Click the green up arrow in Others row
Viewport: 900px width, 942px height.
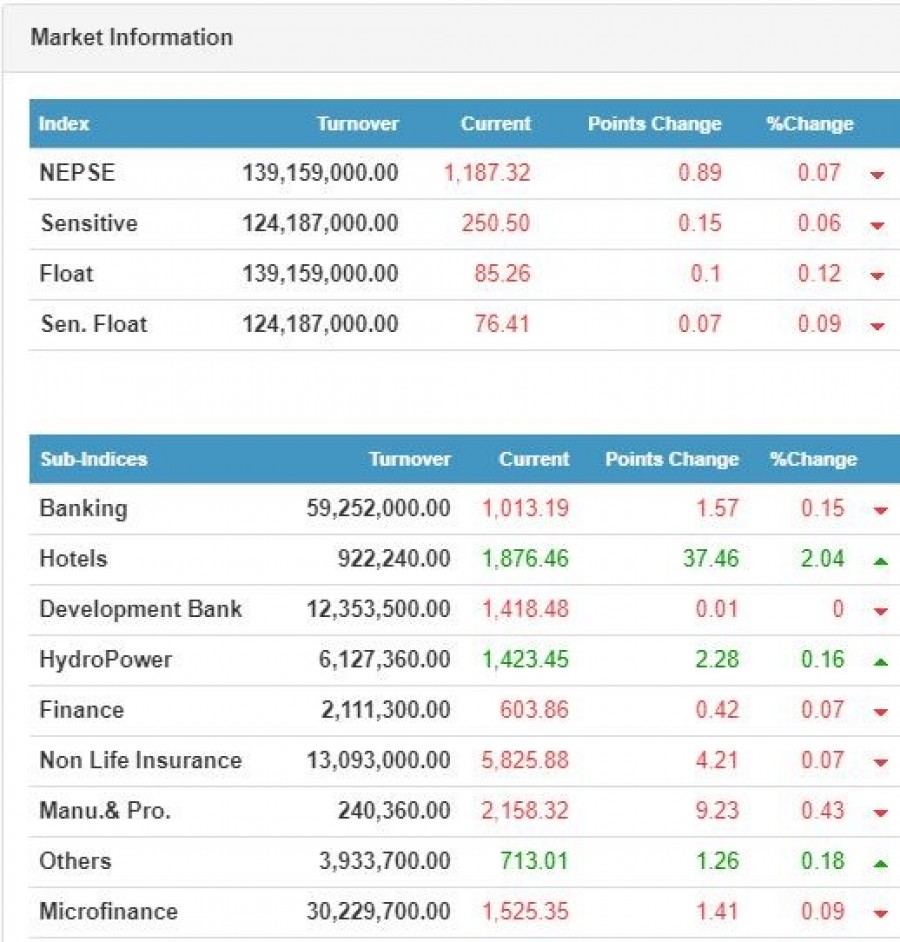pos(880,863)
